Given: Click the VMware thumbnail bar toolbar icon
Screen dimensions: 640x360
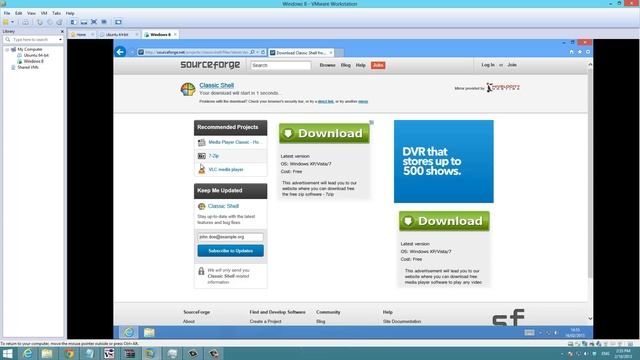Looking at the screenshot, I should [84, 22].
